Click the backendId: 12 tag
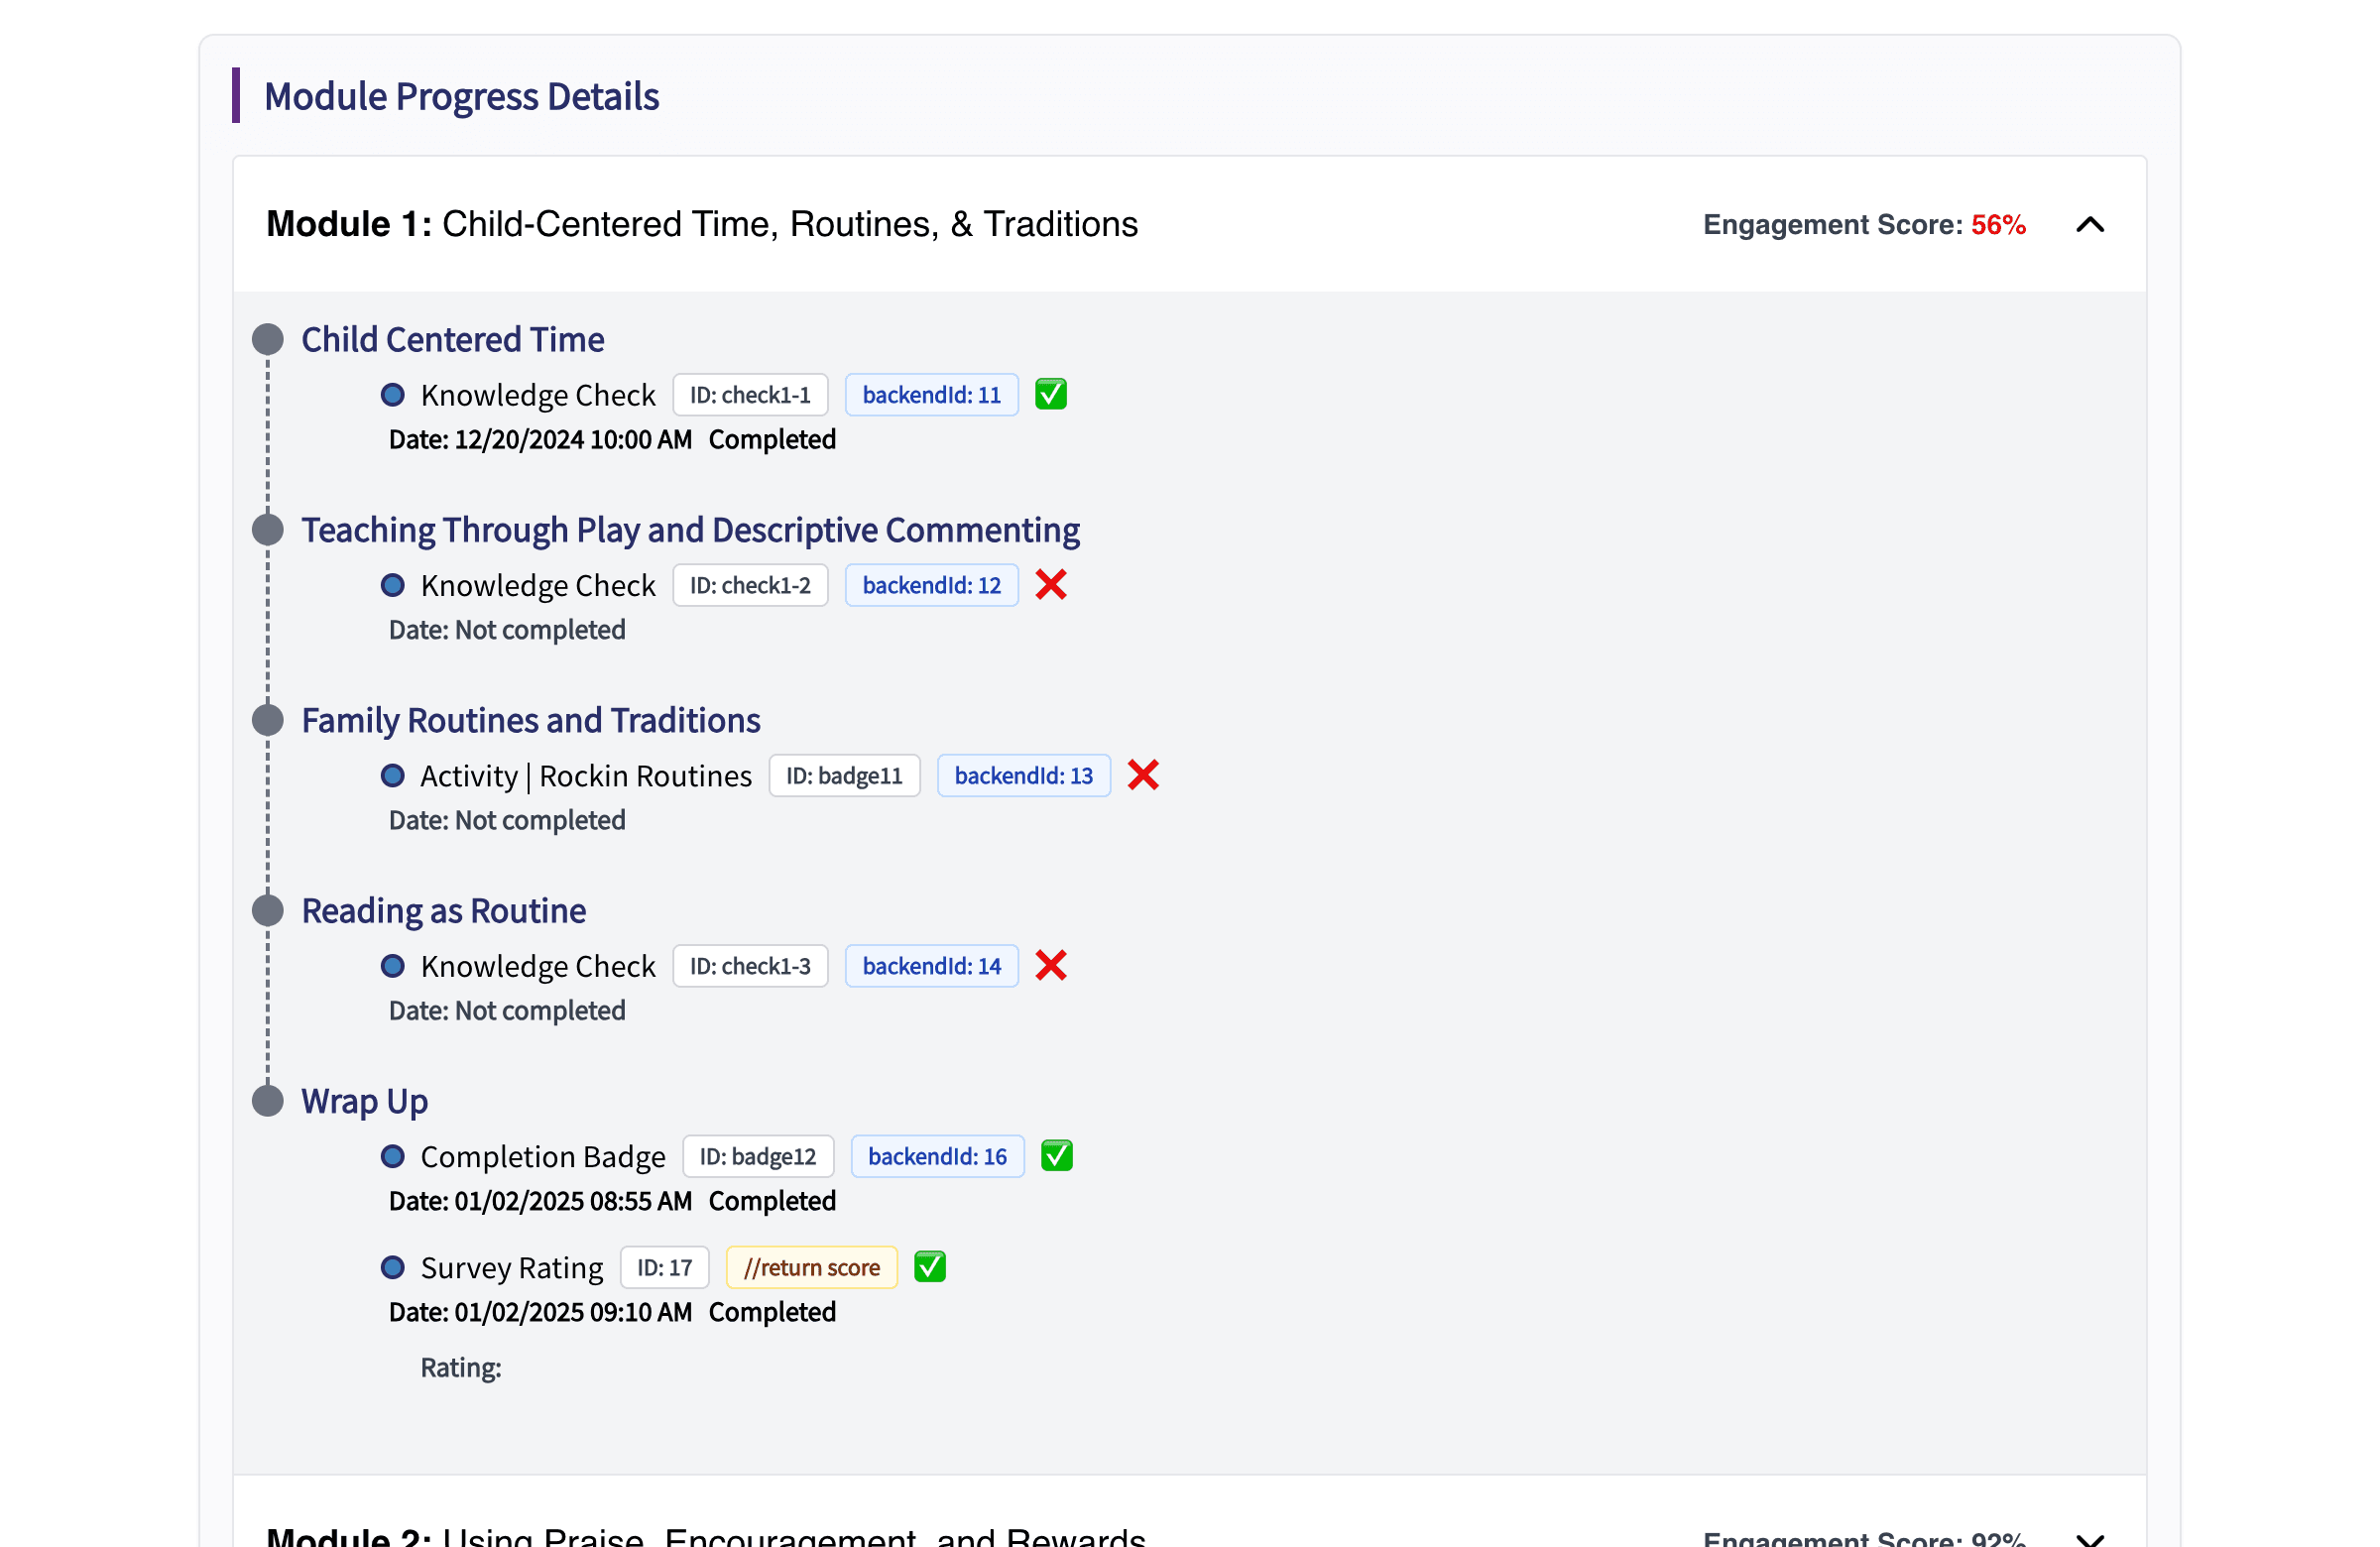This screenshot has height=1547, width=2380. click(931, 585)
